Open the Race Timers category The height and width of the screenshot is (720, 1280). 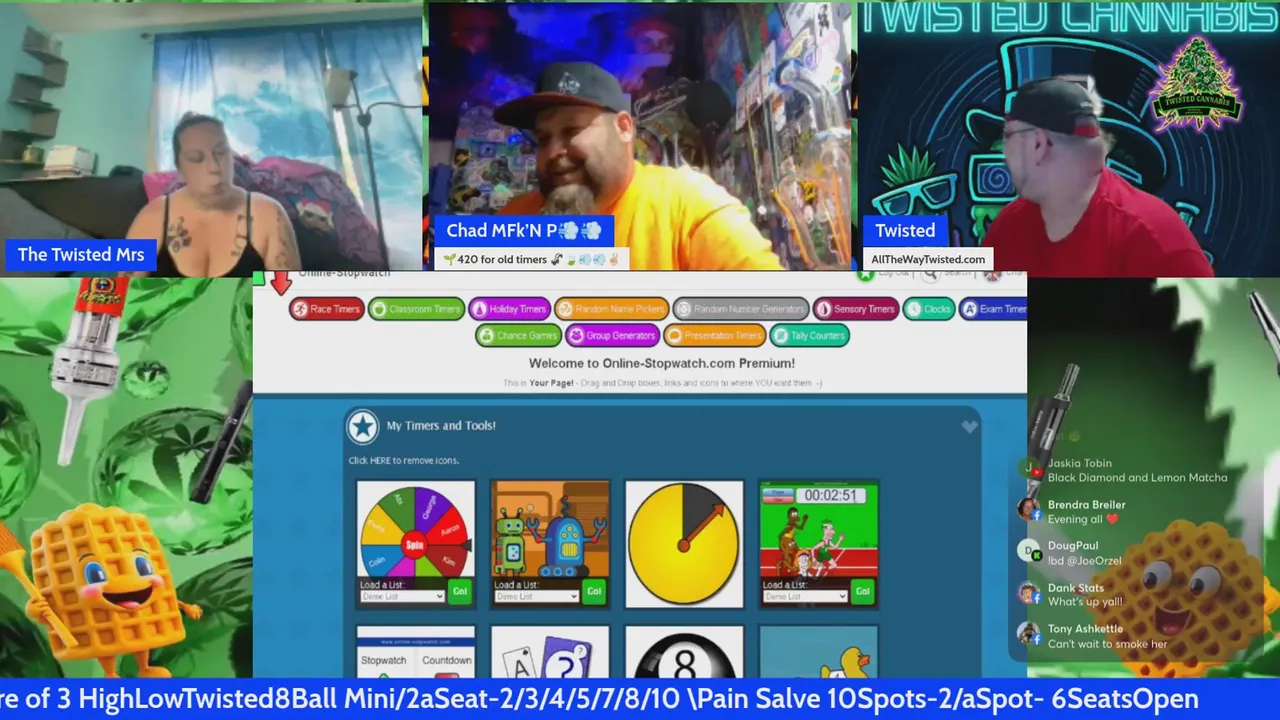tap(327, 309)
